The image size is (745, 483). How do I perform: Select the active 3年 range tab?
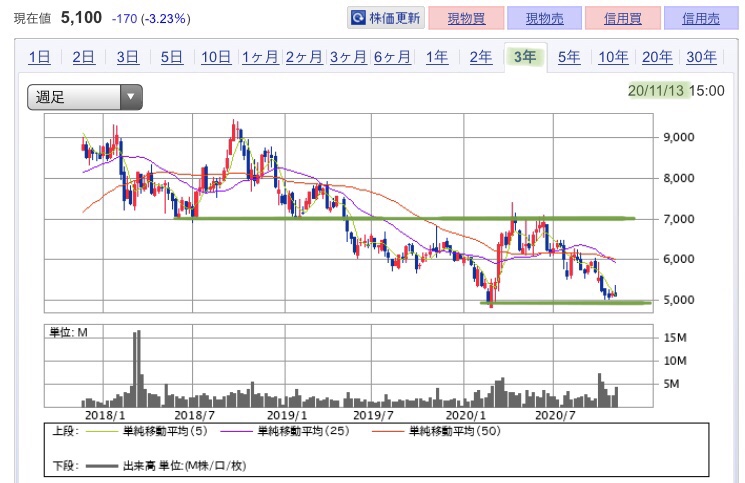(525, 57)
